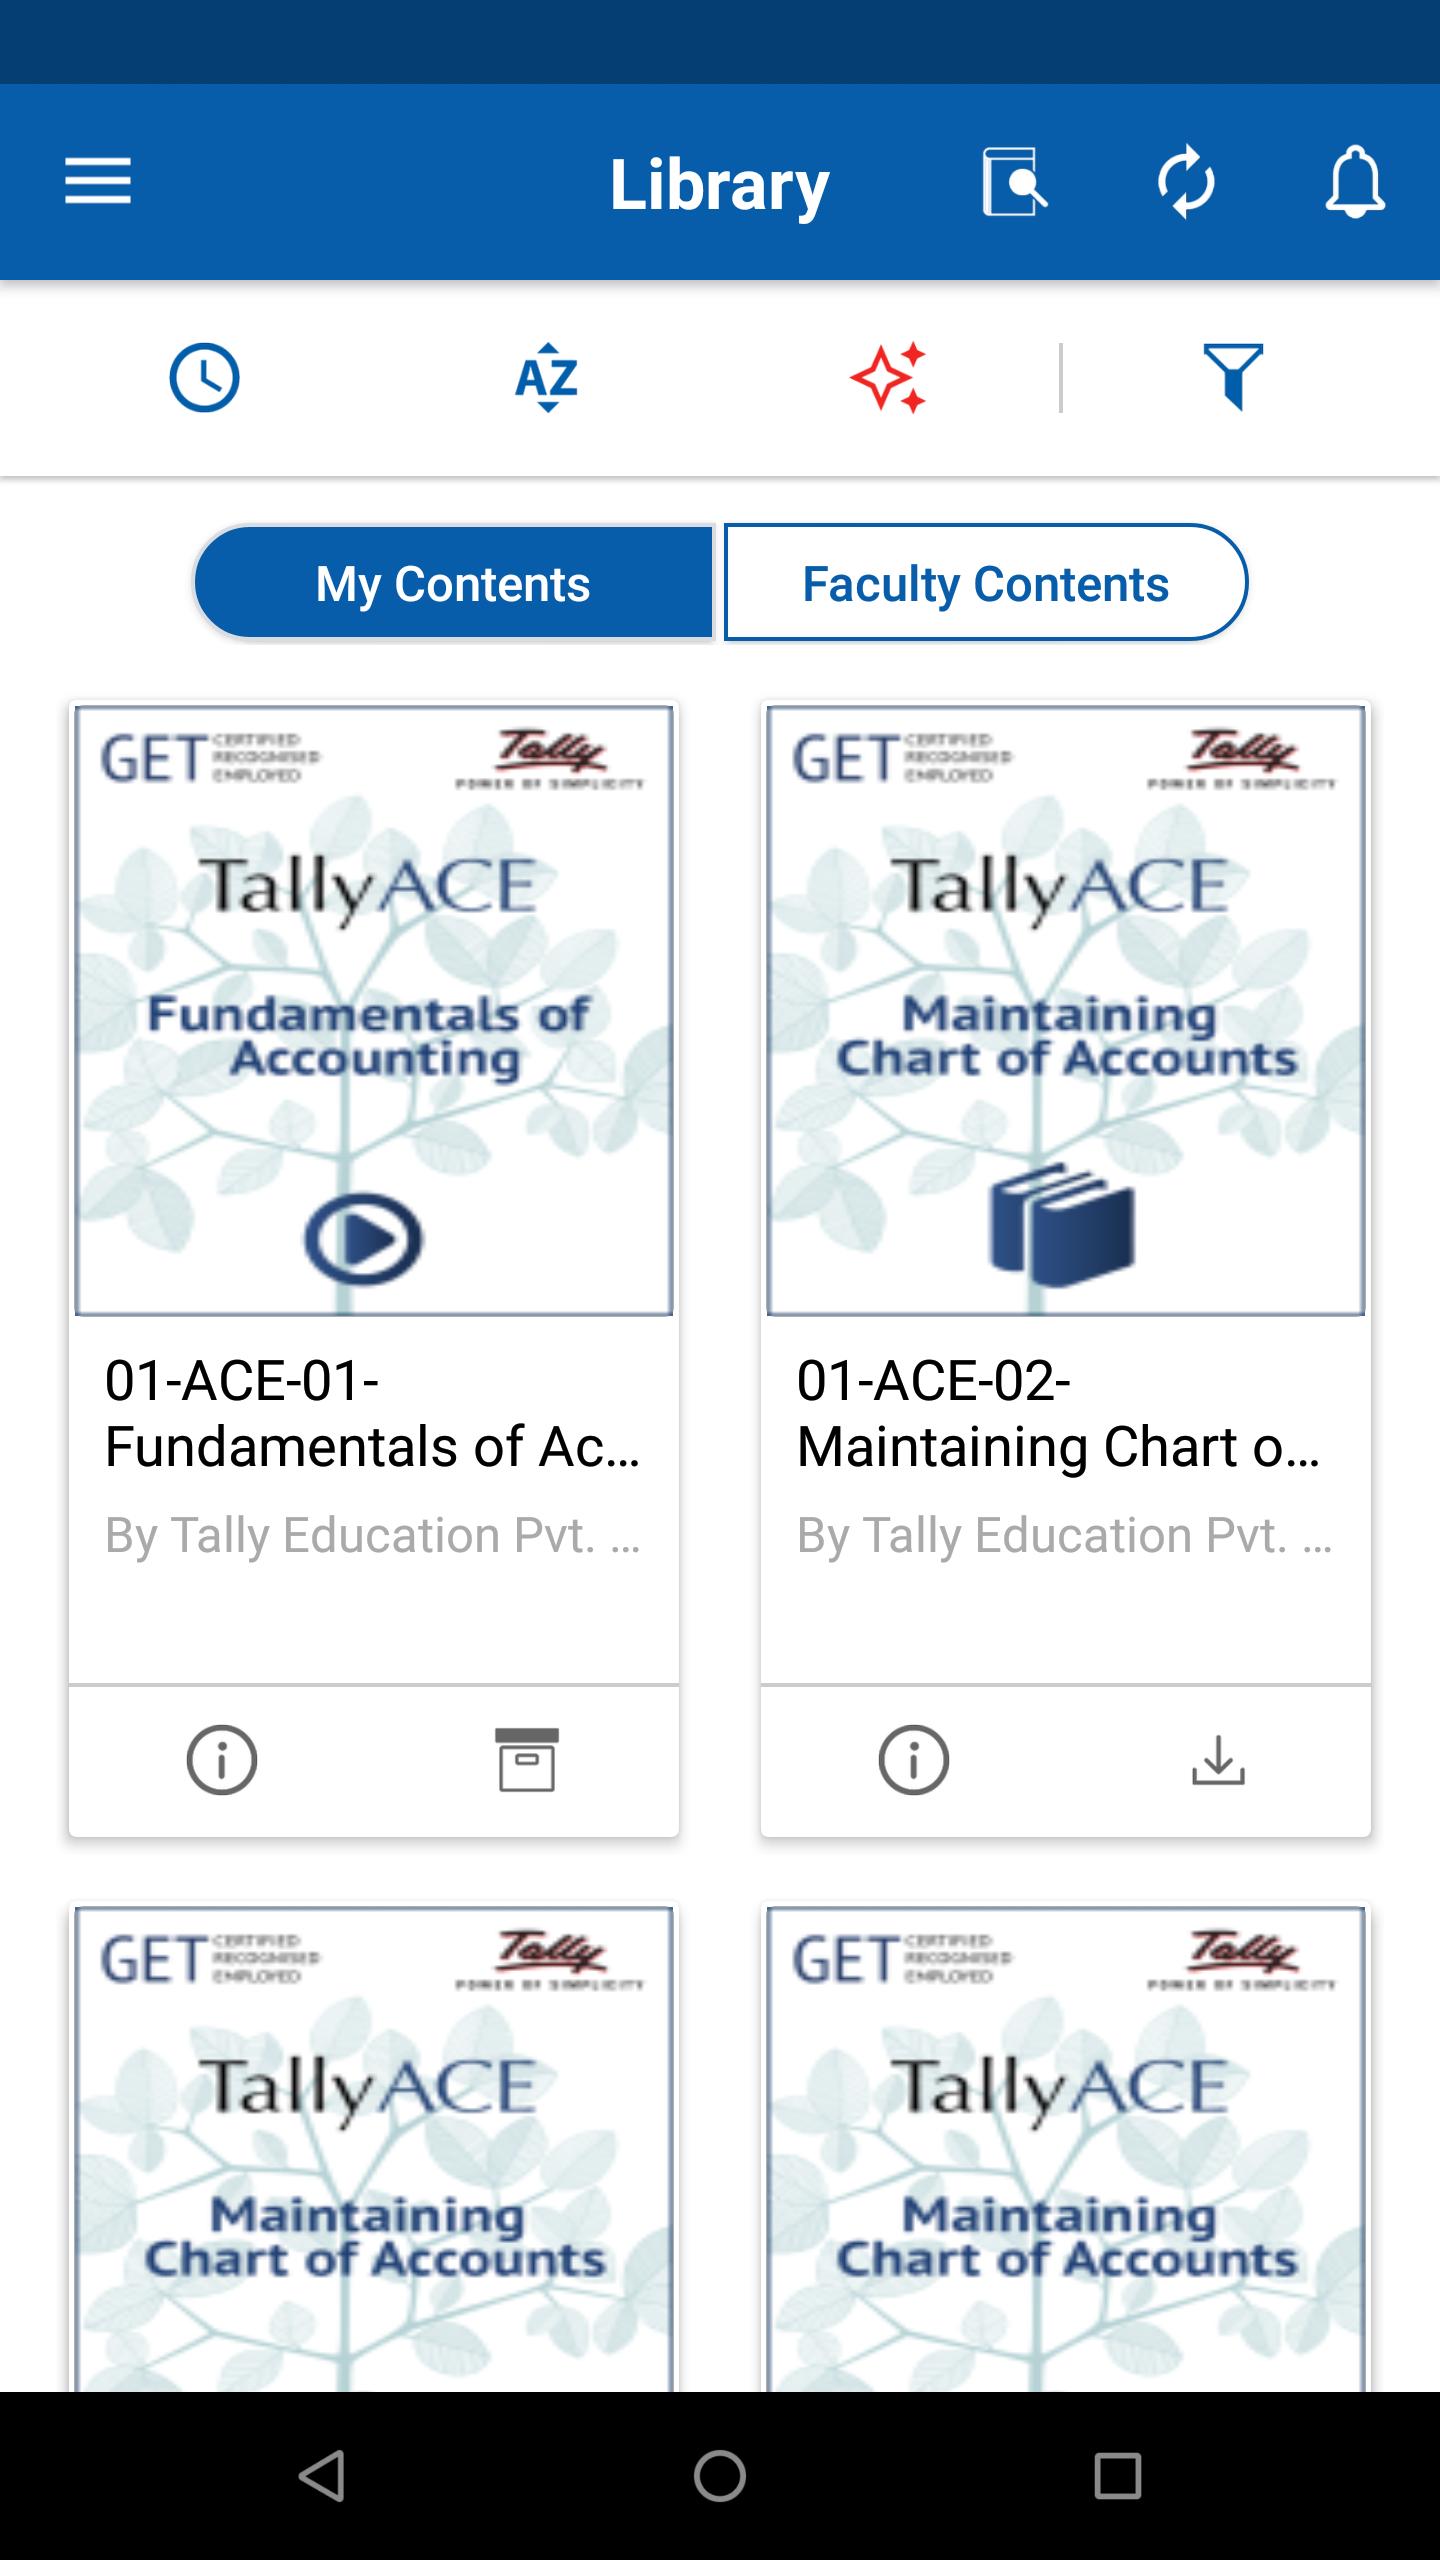This screenshot has height=2560, width=1440.
Task: Open notifications via the bell icon
Action: (1355, 182)
